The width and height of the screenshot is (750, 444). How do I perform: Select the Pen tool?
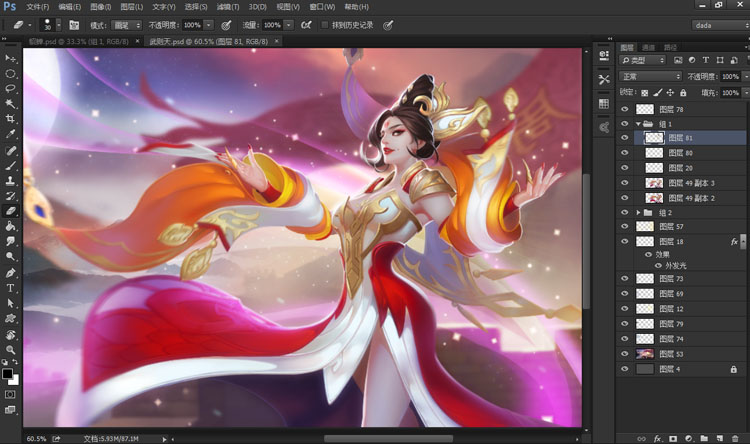(10, 273)
